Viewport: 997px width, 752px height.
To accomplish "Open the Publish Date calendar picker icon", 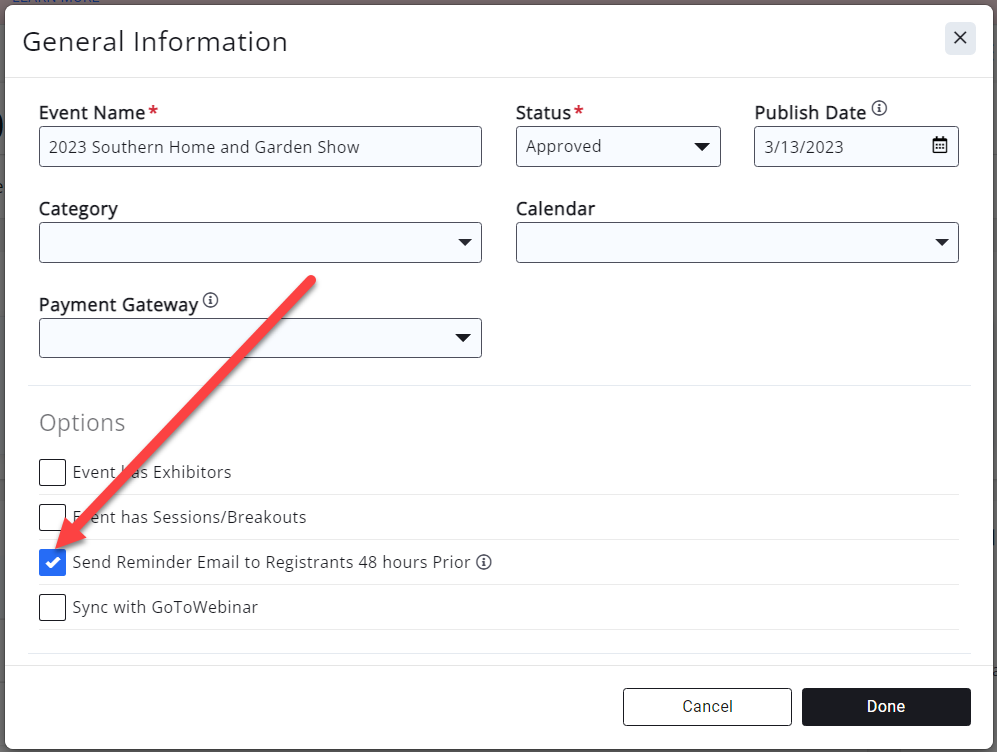I will tap(939, 146).
